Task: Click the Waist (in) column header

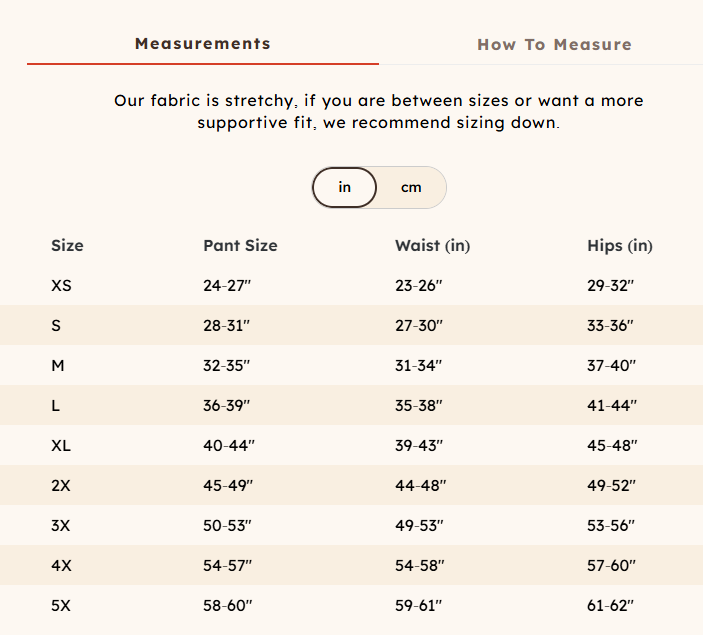Action: pyautogui.click(x=432, y=246)
